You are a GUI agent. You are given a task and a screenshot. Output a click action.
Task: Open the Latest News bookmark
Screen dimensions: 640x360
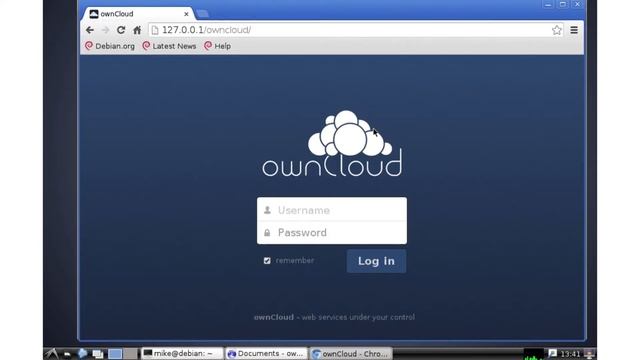169,46
